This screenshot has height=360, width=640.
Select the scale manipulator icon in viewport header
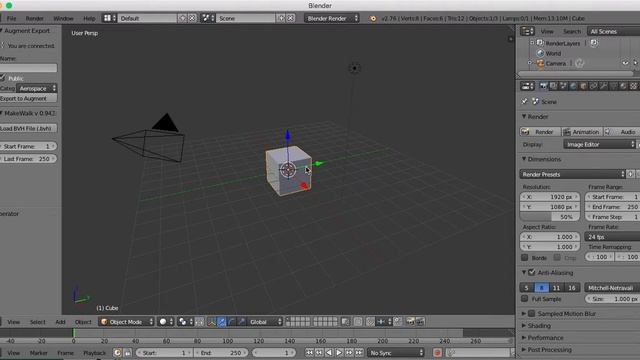[242, 322]
